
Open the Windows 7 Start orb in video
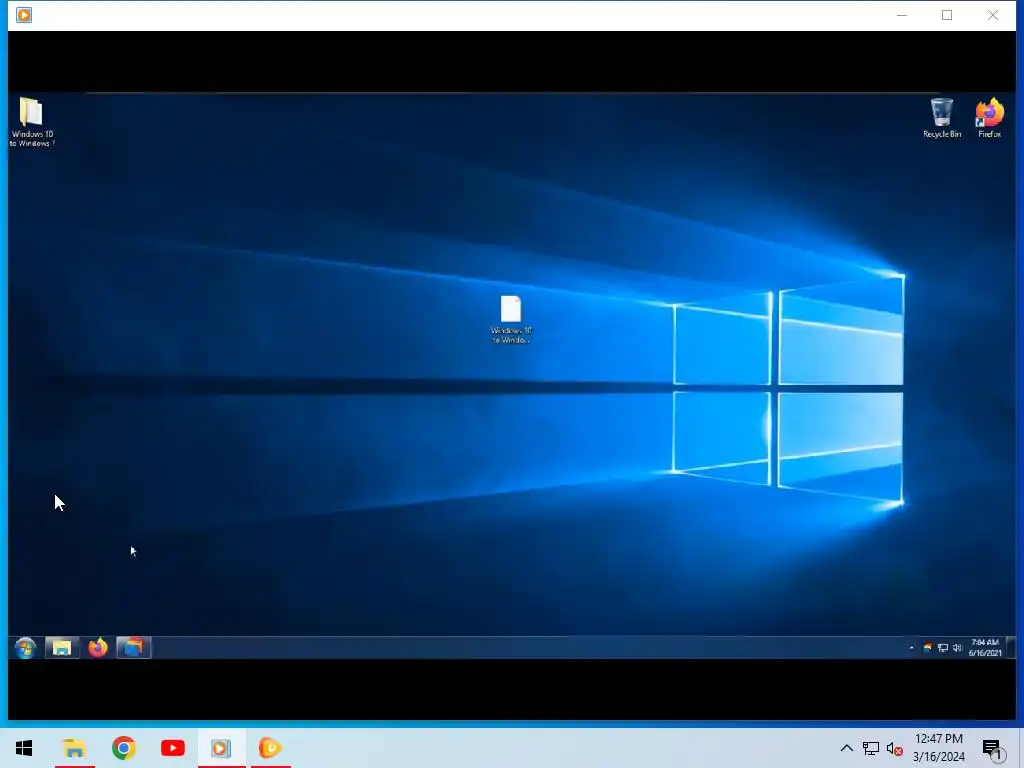(x=25, y=648)
